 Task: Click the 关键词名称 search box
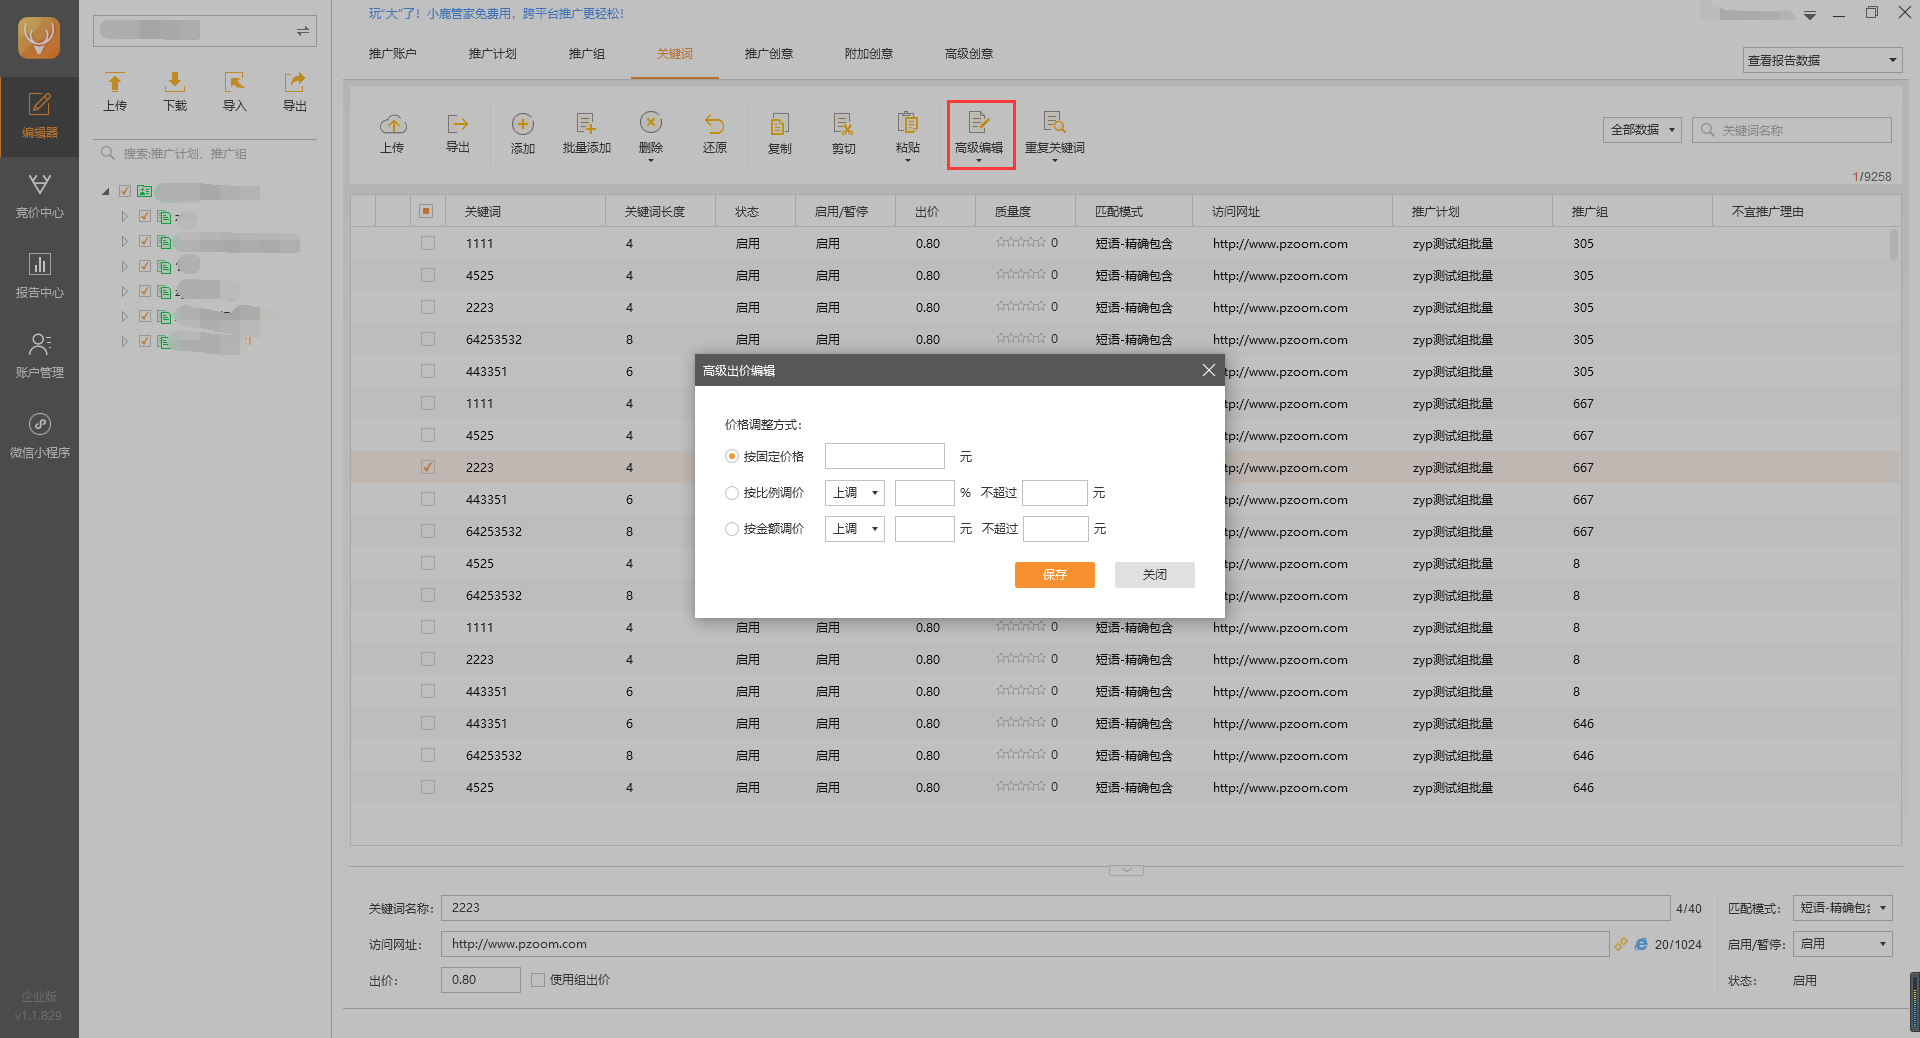point(1791,130)
